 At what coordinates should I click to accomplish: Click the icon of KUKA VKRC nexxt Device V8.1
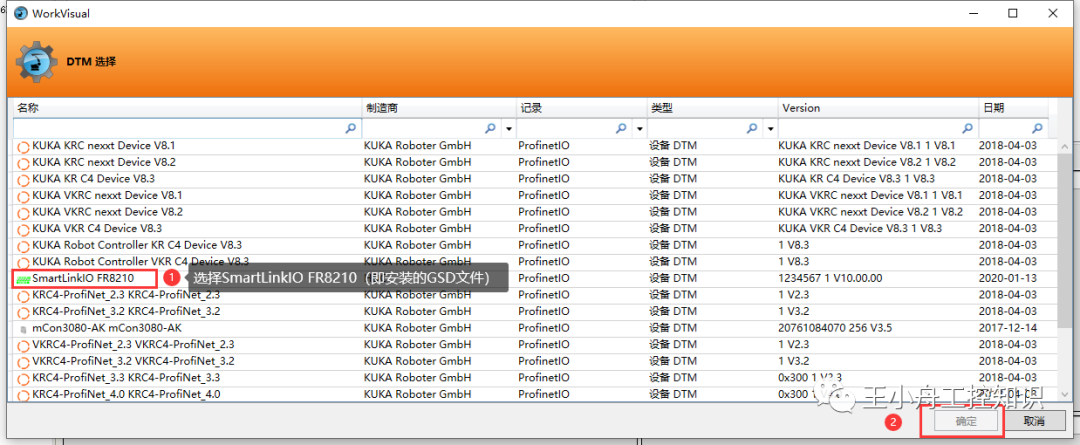[x=23, y=196]
